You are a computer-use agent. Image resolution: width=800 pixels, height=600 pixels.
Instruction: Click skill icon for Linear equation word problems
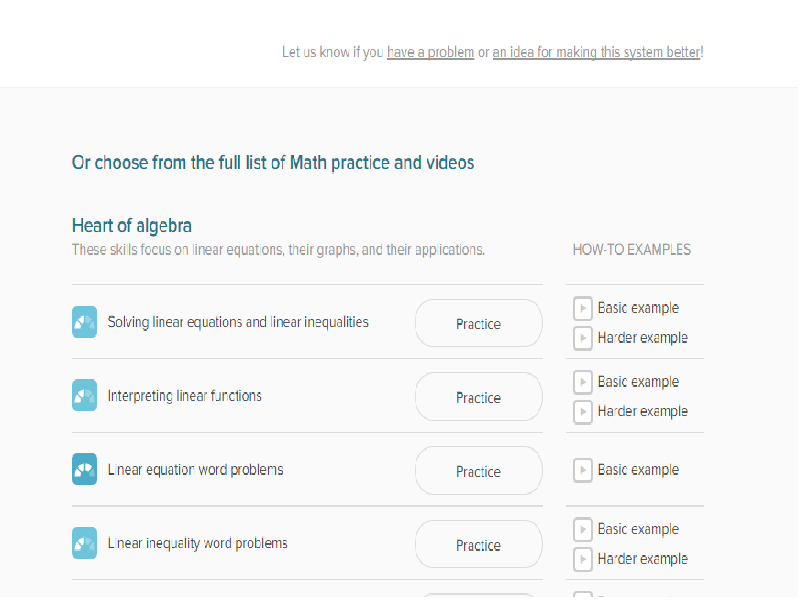click(x=84, y=469)
